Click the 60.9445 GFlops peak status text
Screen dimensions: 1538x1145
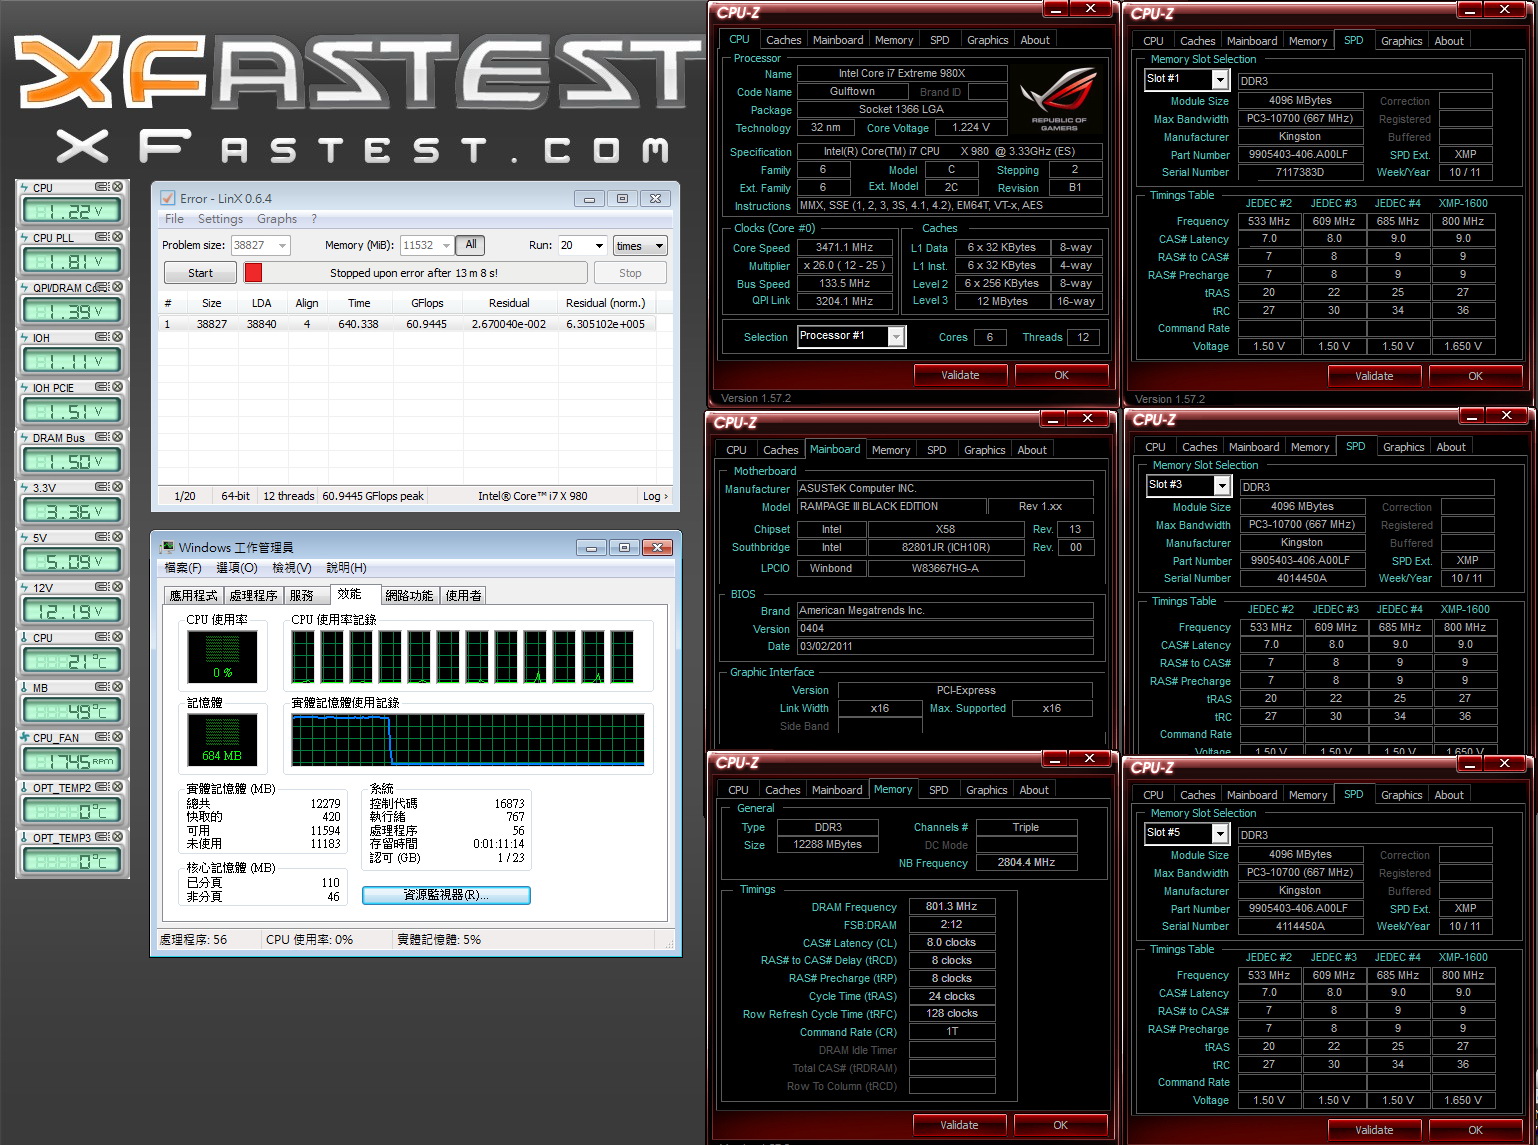pyautogui.click(x=373, y=496)
